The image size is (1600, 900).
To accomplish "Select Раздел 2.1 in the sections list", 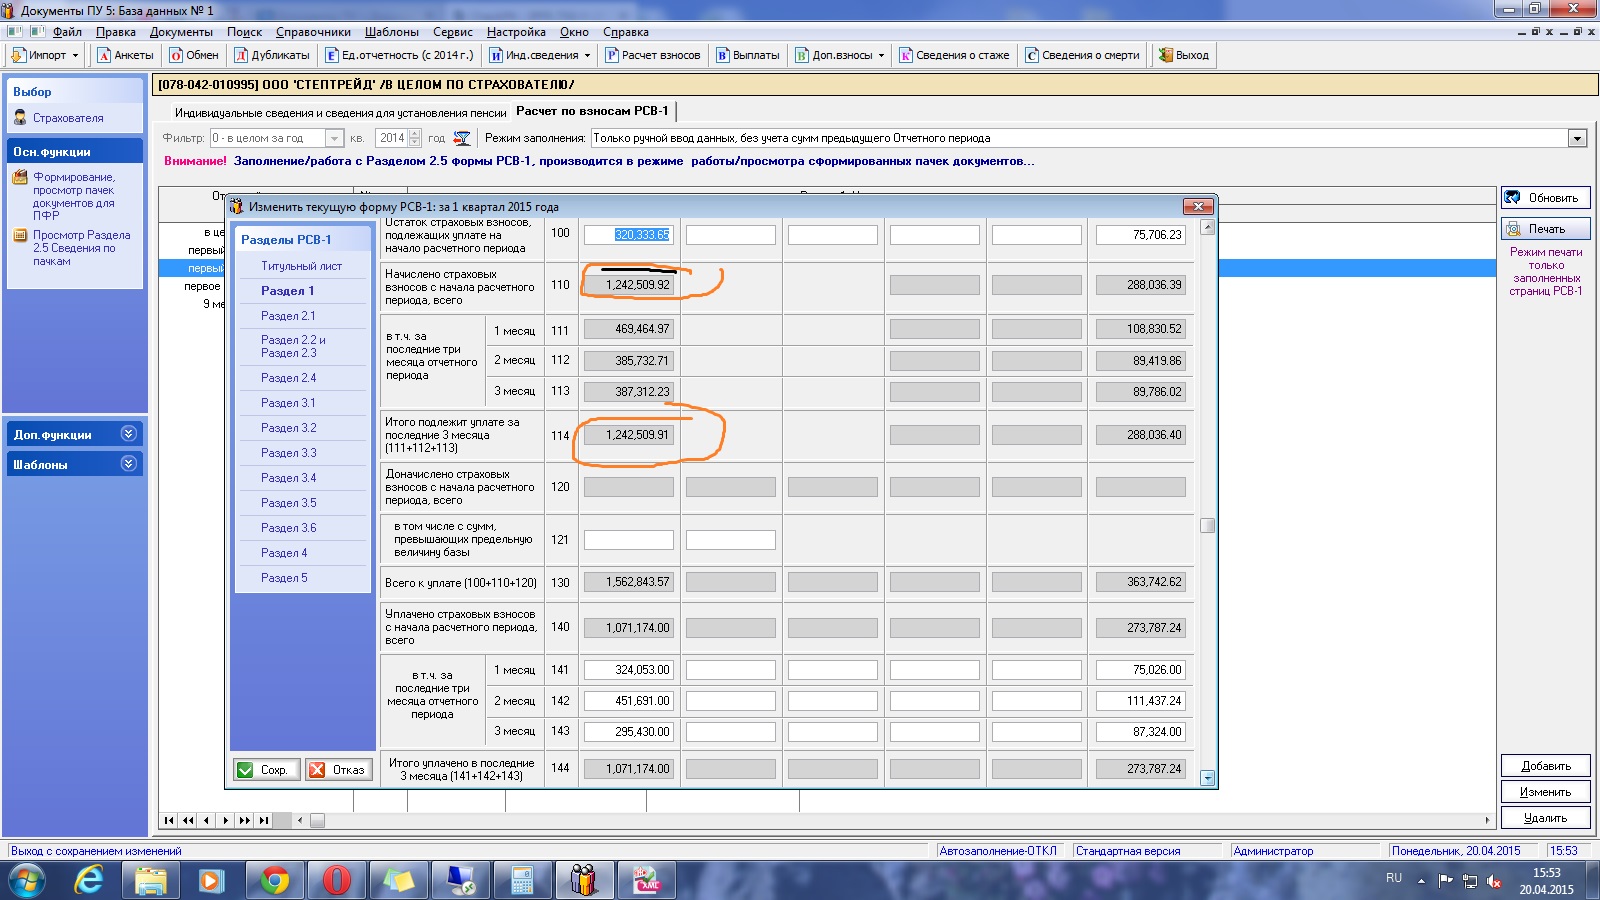I will [x=288, y=316].
